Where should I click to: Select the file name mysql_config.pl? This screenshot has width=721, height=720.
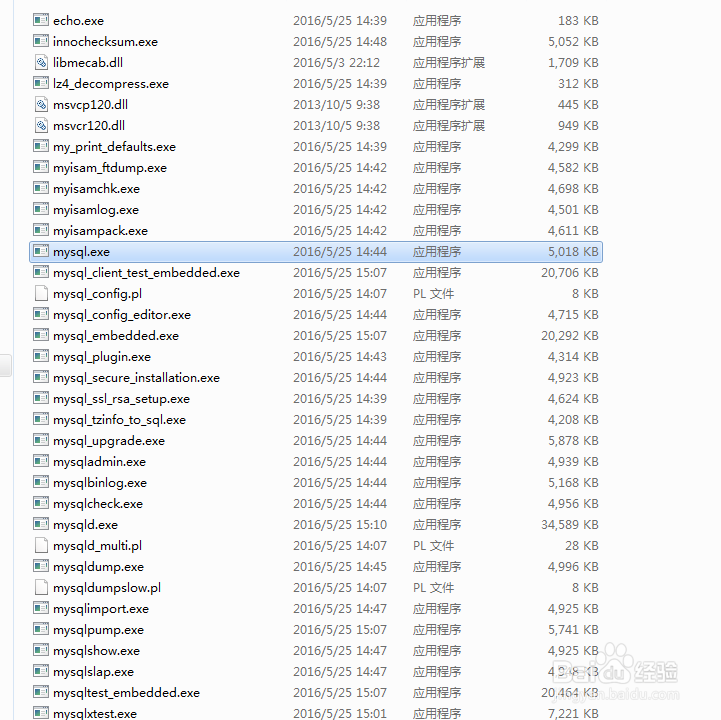(97, 294)
